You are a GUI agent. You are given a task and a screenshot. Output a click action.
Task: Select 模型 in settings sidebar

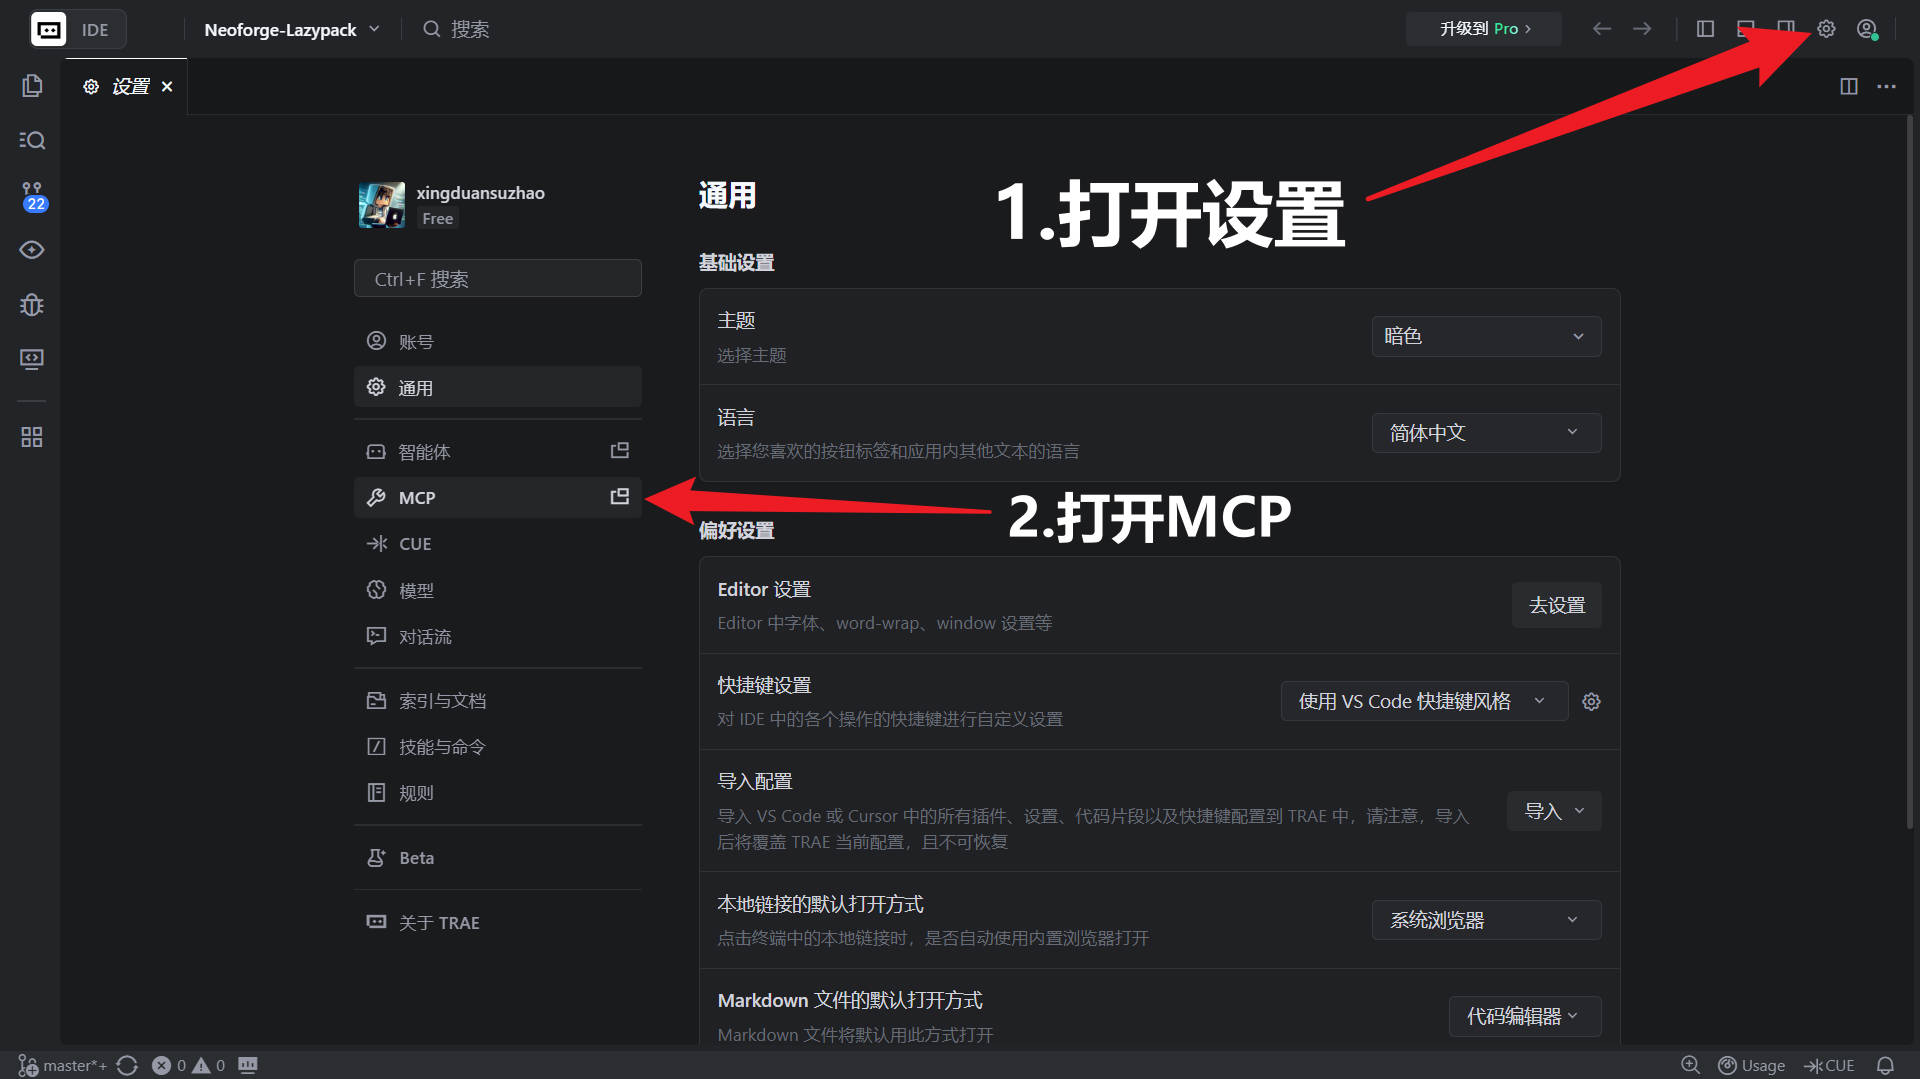[498, 590]
